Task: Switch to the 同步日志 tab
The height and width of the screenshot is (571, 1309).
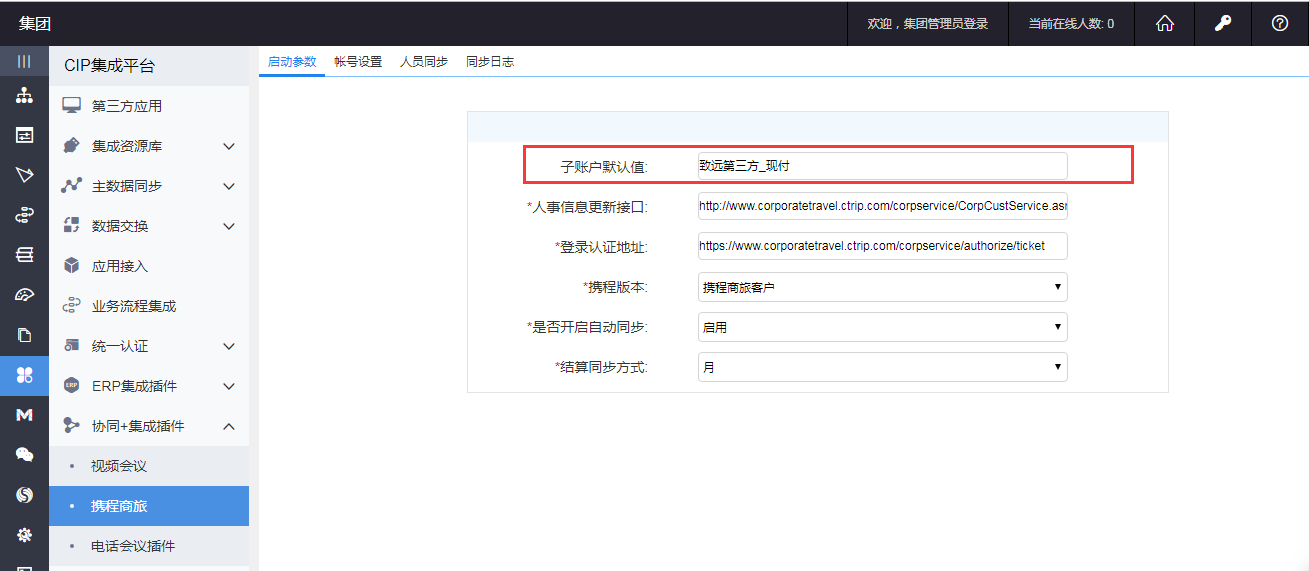Action: coord(490,62)
